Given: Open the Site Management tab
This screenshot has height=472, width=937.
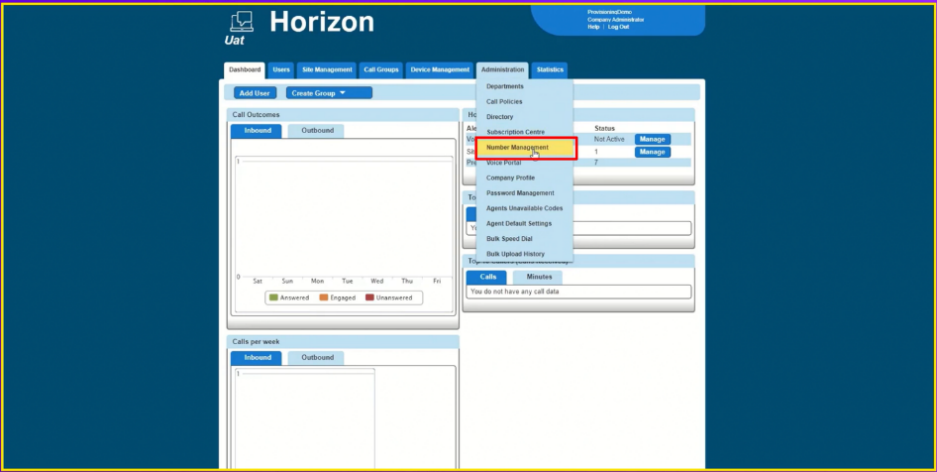Looking at the screenshot, I should pyautogui.click(x=327, y=70).
